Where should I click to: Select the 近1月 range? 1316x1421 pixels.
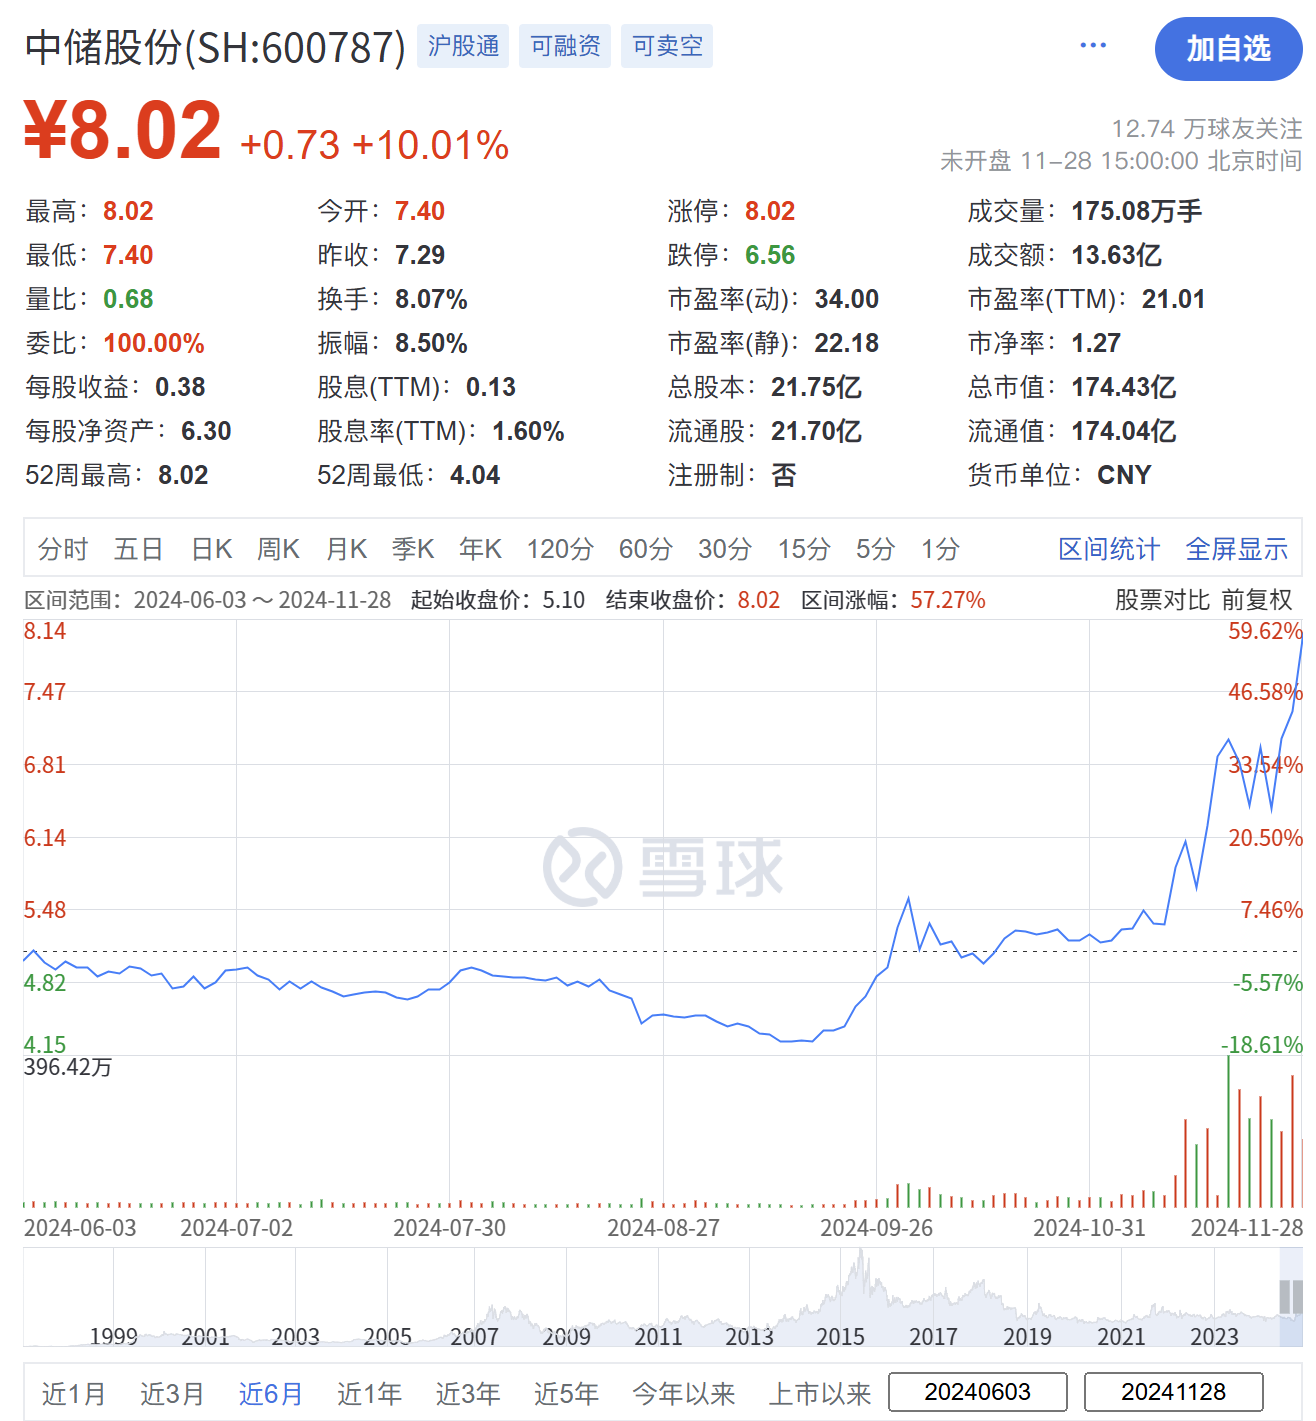point(74,1393)
